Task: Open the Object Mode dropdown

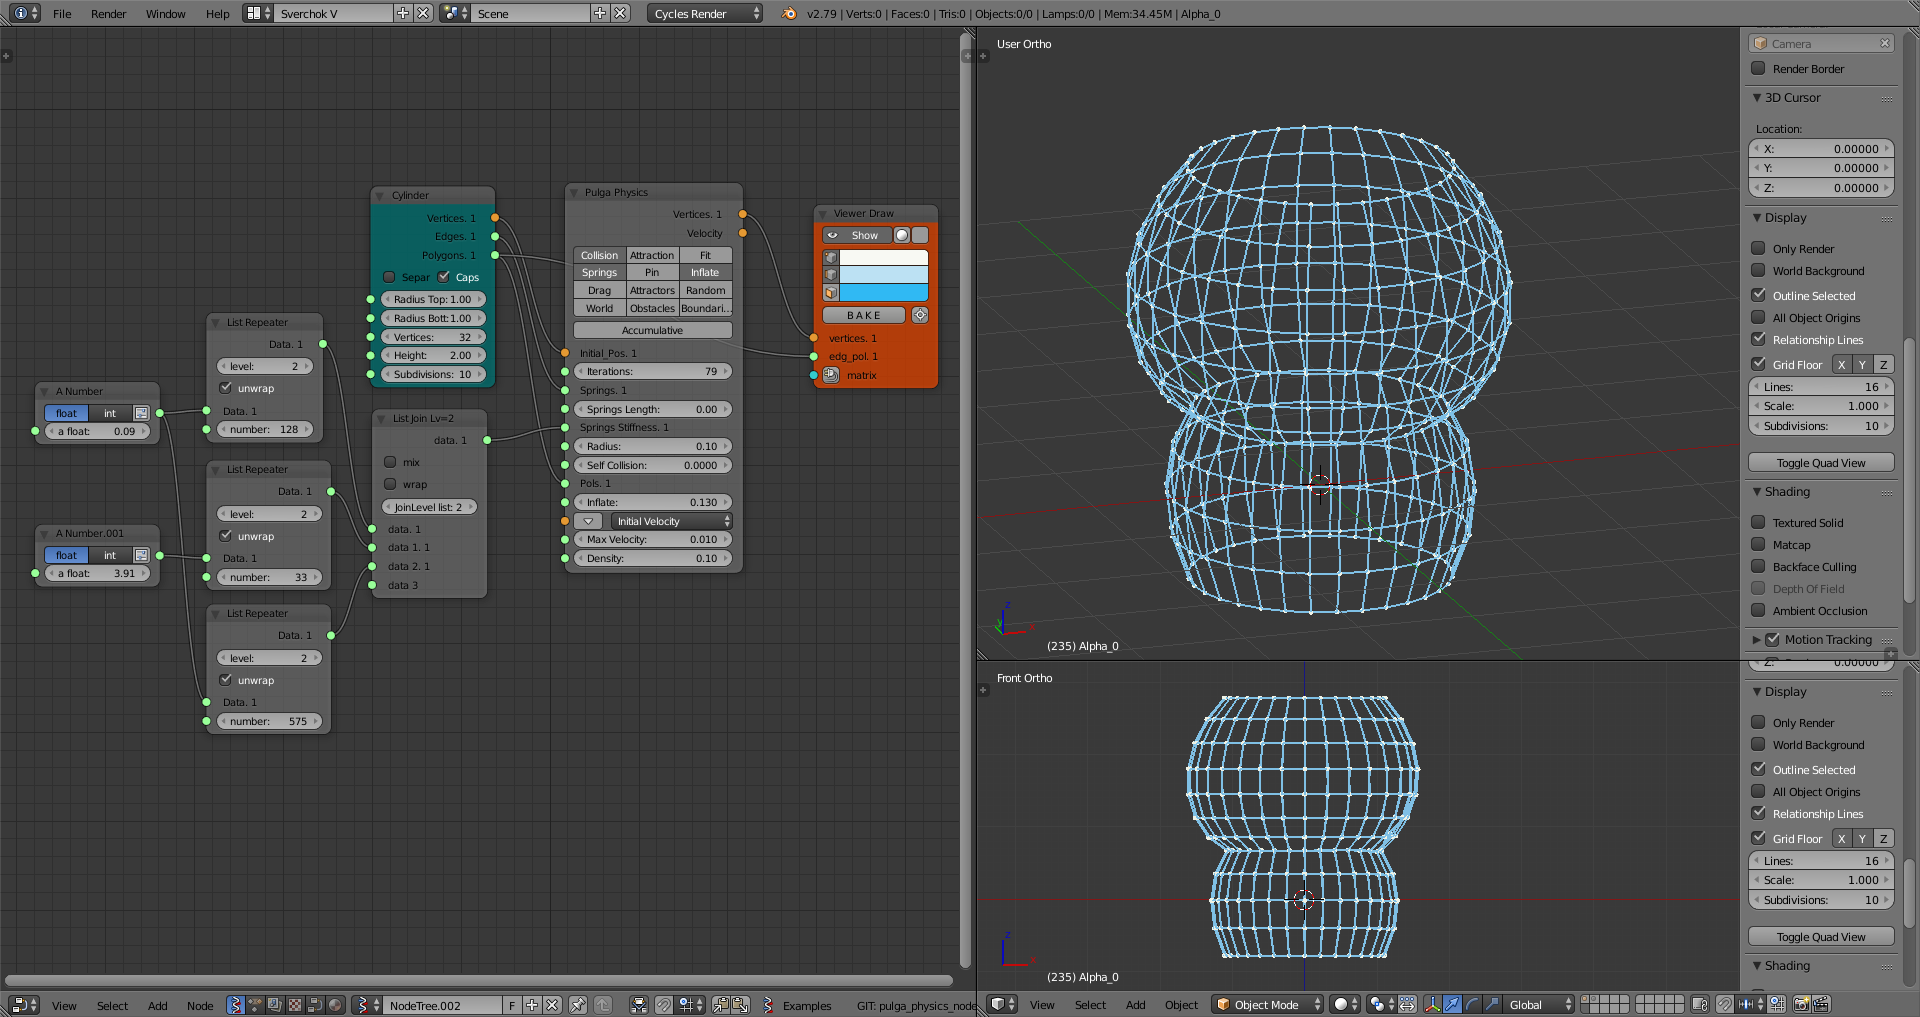Action: [x=1268, y=1004]
